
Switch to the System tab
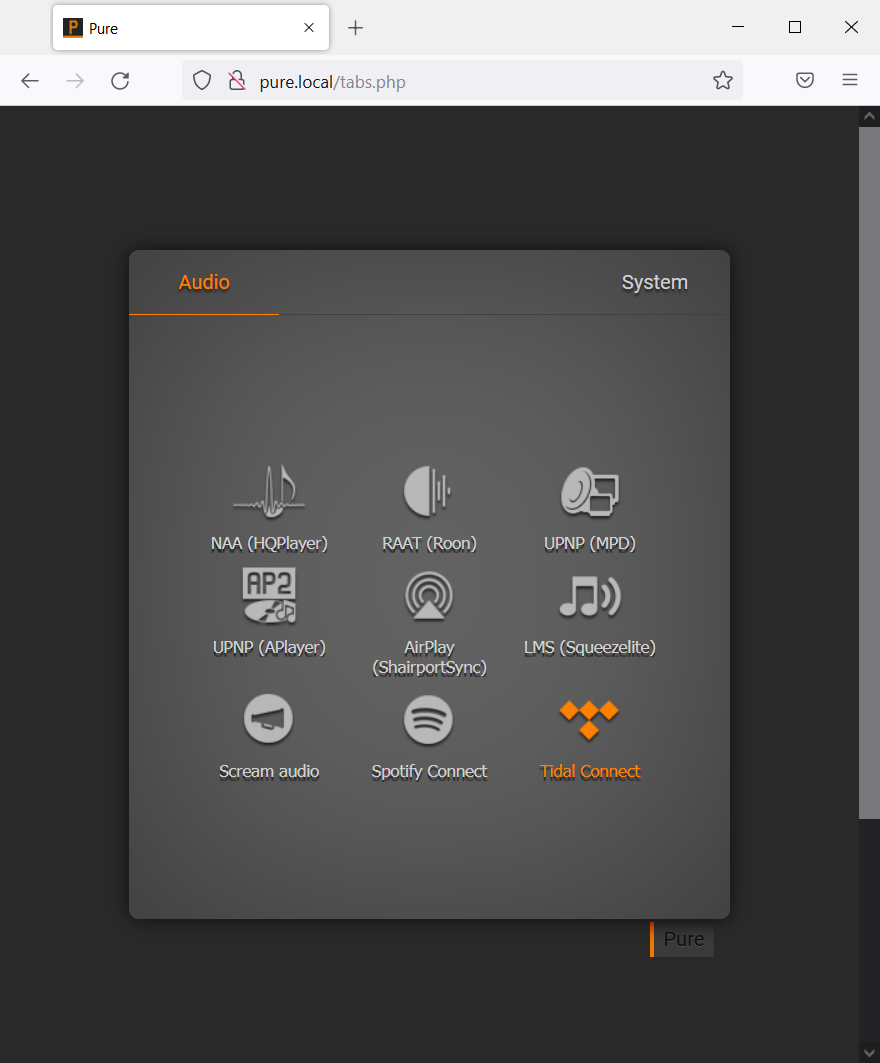point(654,282)
